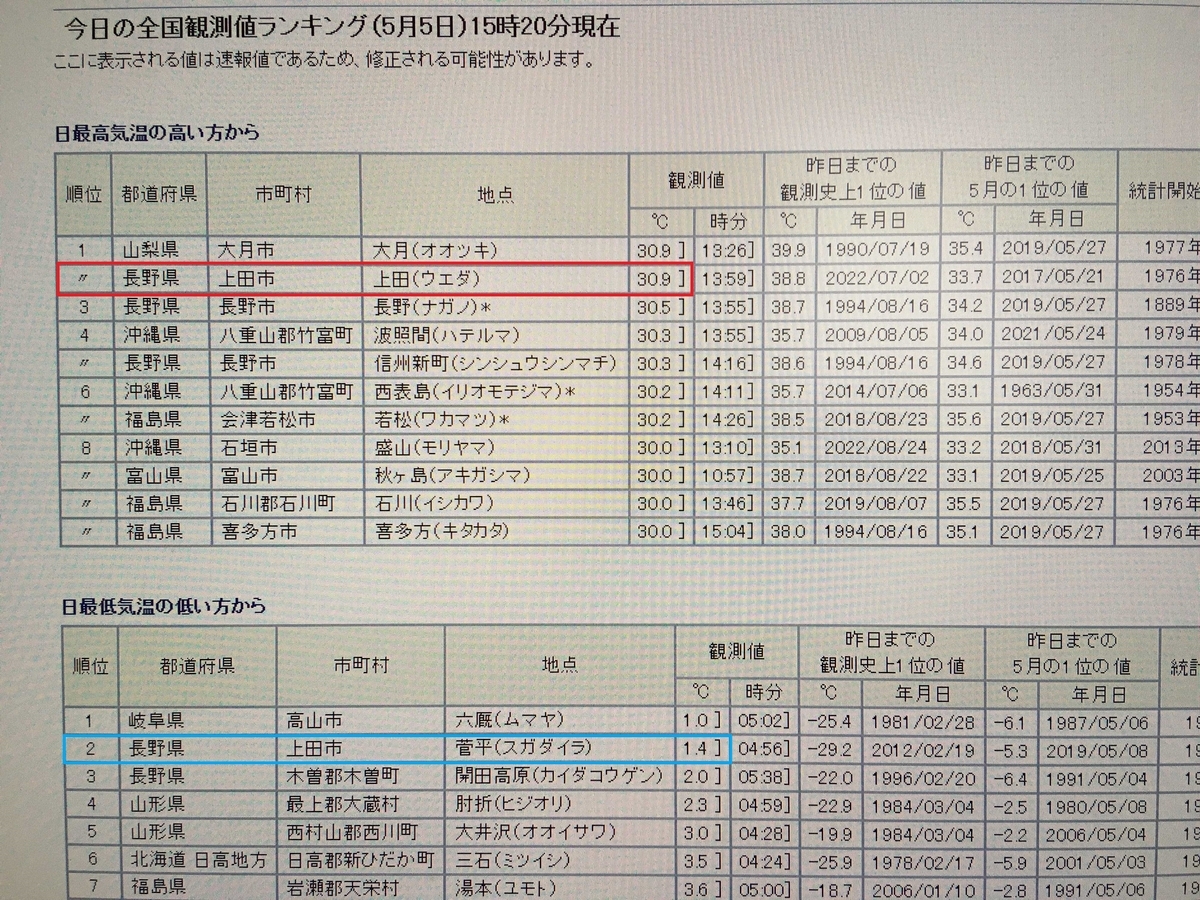Click the 地点 header in the high-temperature table
This screenshot has height=900, width=1200.
[x=495, y=194]
